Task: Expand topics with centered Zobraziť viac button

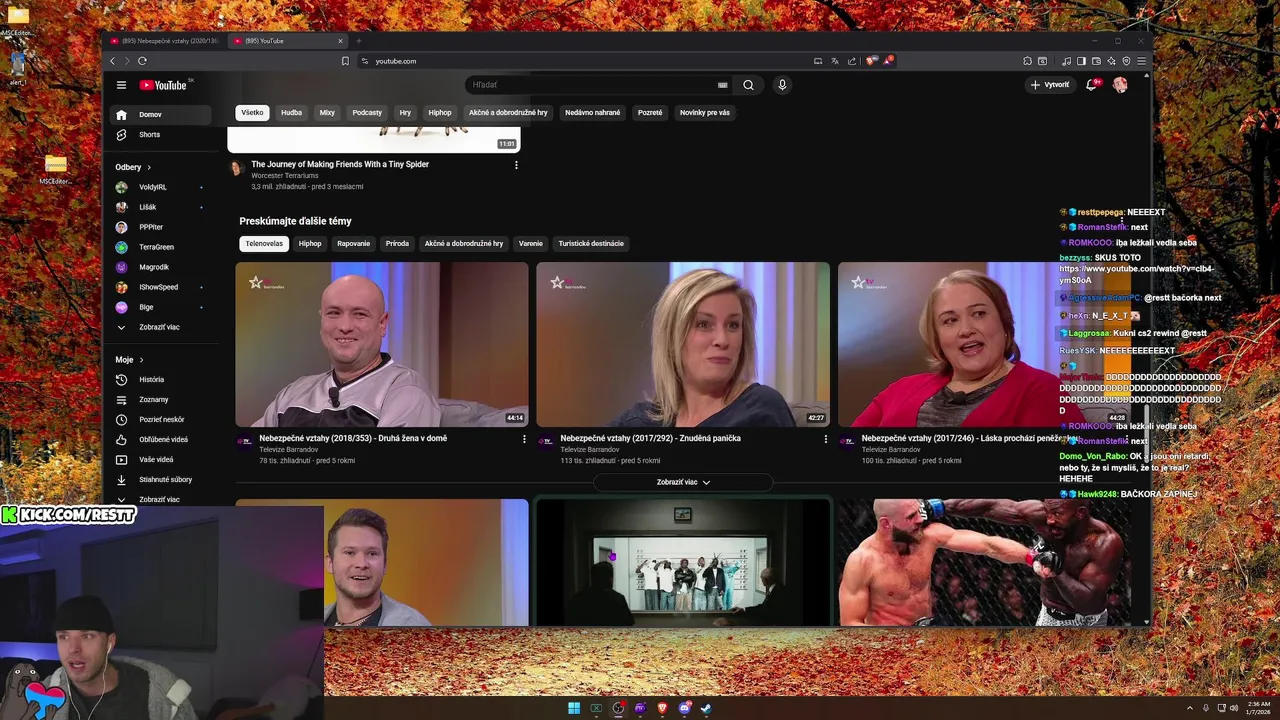Action: 683,482
